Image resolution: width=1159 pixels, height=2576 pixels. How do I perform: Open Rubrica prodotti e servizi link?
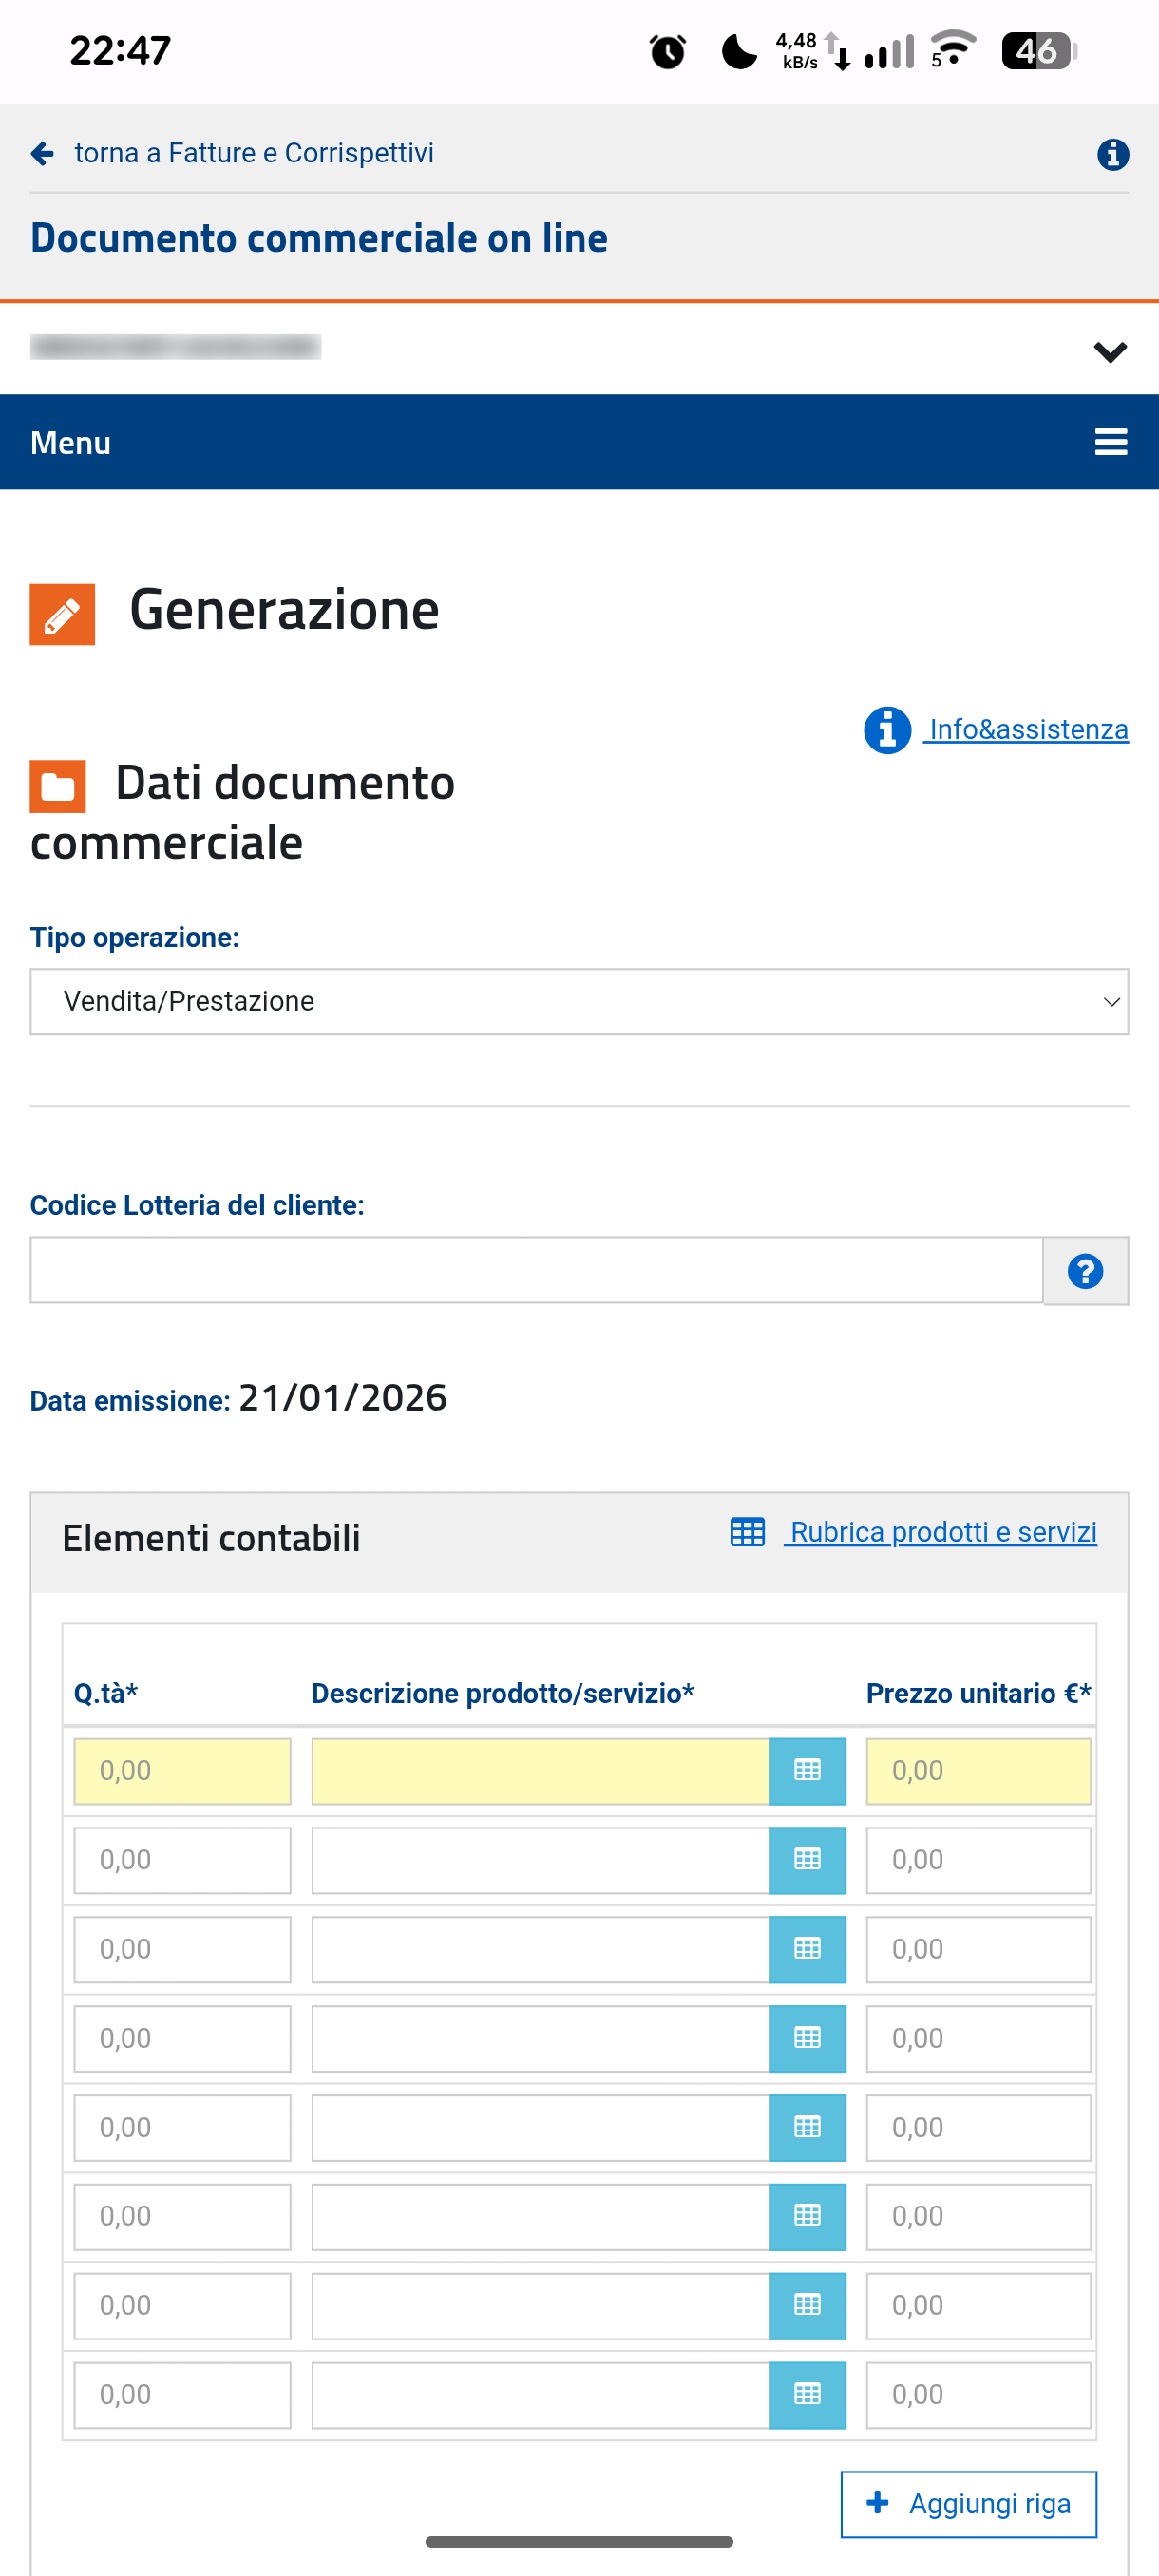pyautogui.click(x=942, y=1532)
